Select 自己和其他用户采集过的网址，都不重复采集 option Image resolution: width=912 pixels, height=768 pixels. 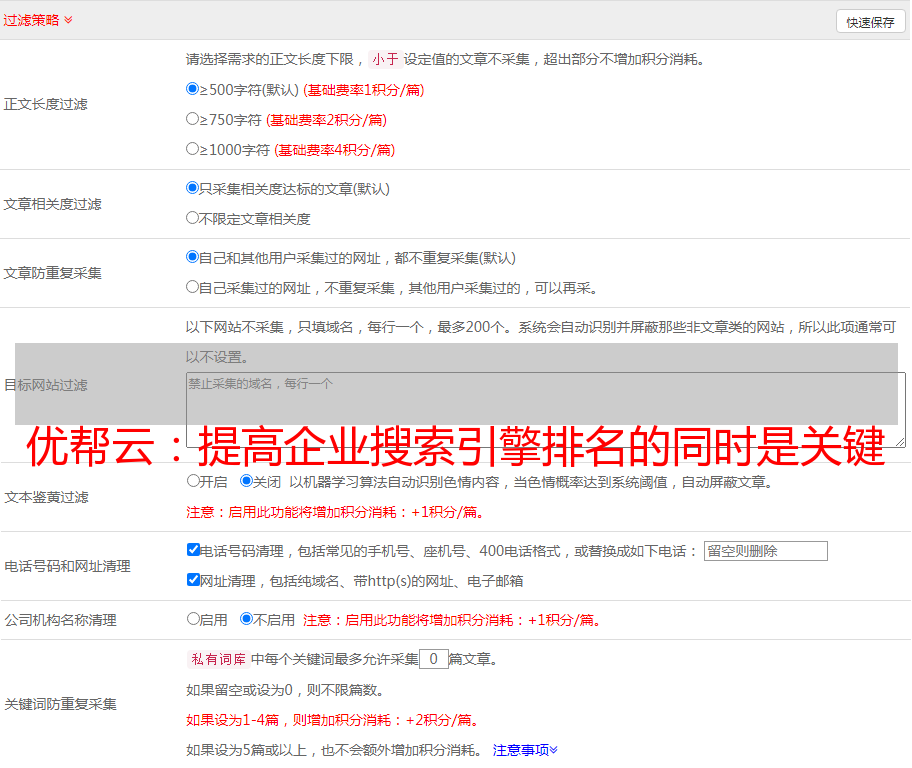click(193, 257)
